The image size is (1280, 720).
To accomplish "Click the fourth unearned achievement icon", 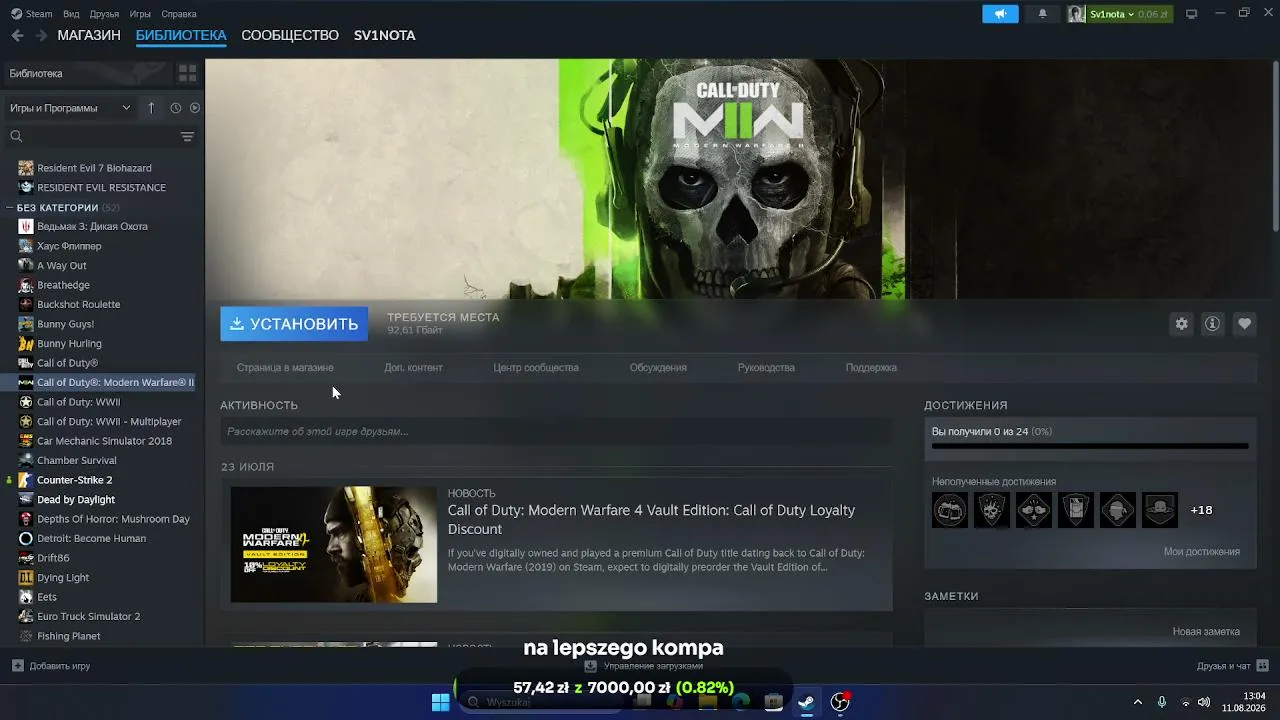I will point(1076,510).
